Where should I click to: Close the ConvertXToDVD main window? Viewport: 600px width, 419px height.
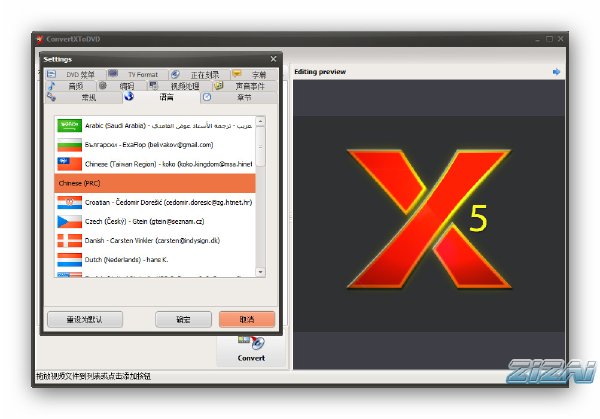(x=561, y=39)
